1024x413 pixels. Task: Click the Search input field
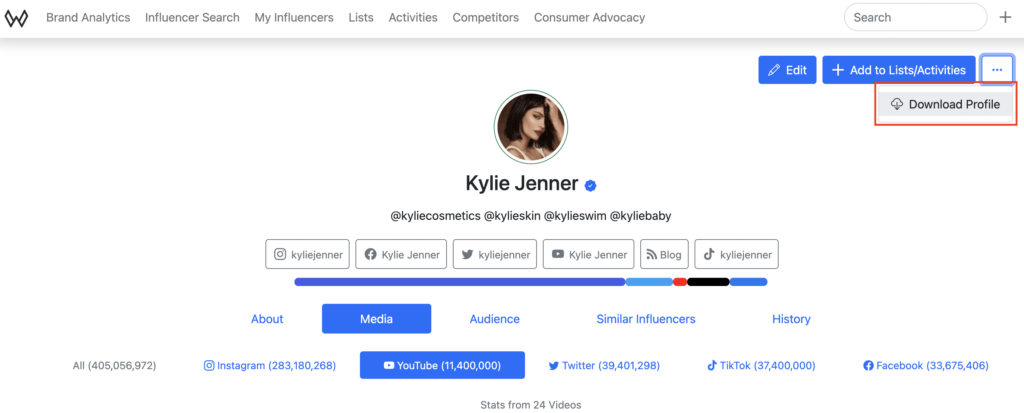[x=910, y=18]
